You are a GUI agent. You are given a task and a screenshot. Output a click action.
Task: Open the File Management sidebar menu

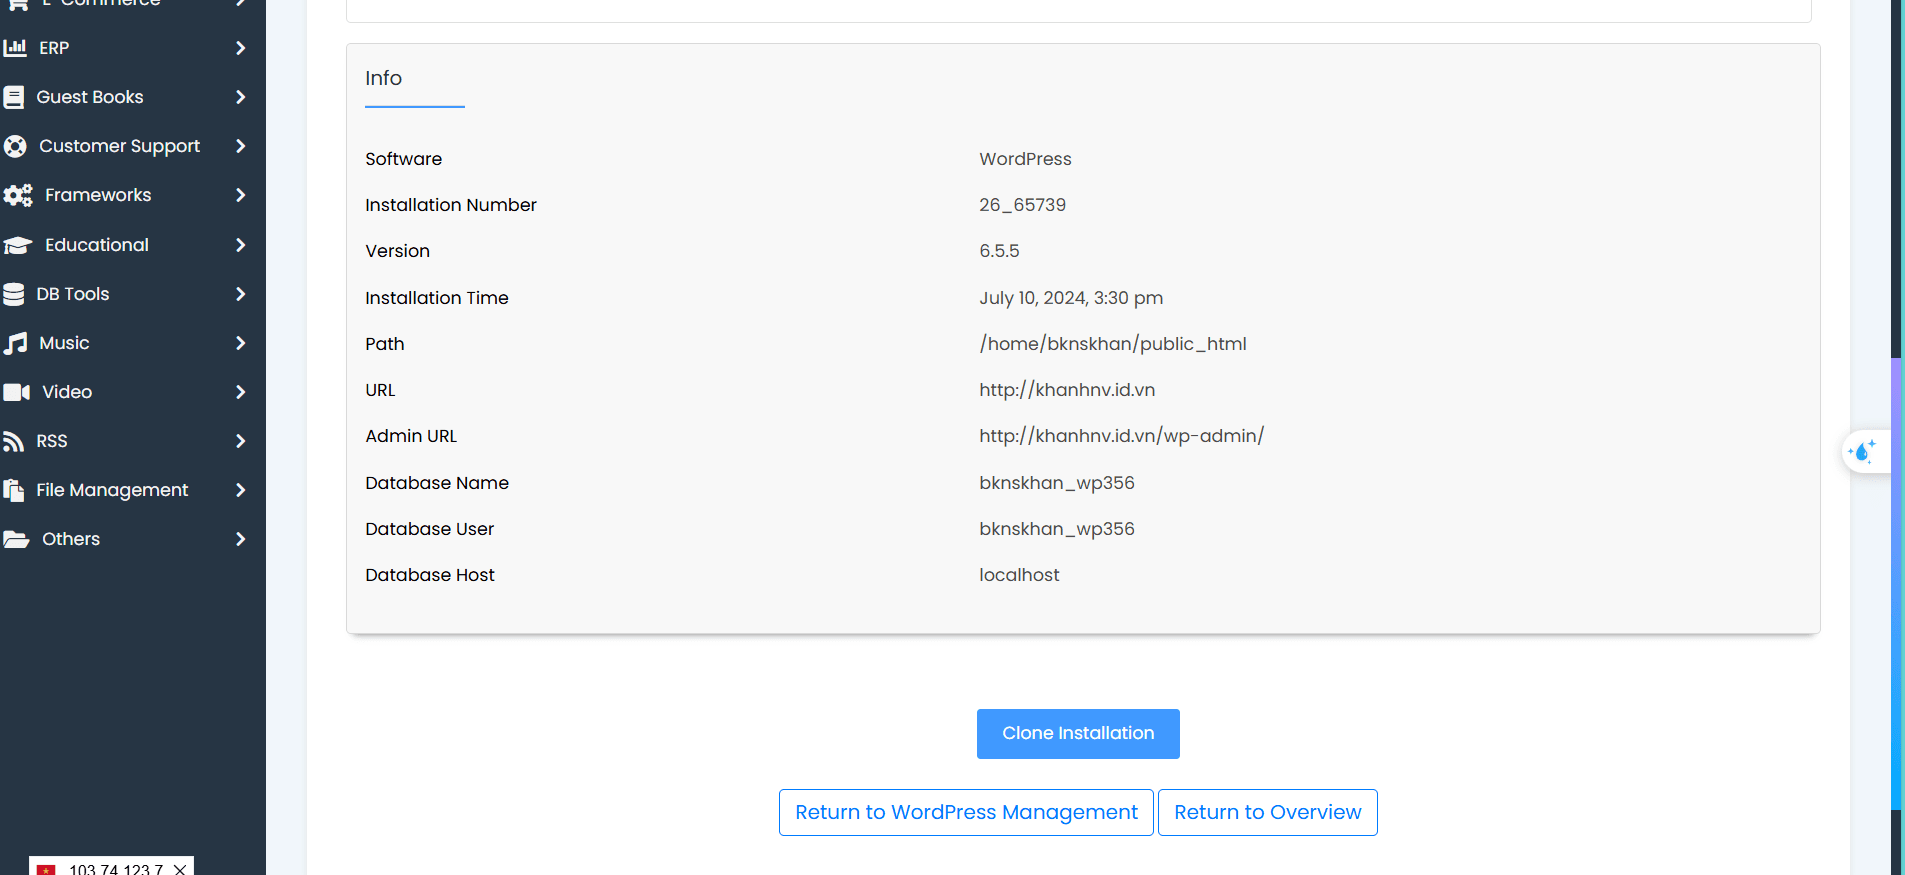(132, 490)
